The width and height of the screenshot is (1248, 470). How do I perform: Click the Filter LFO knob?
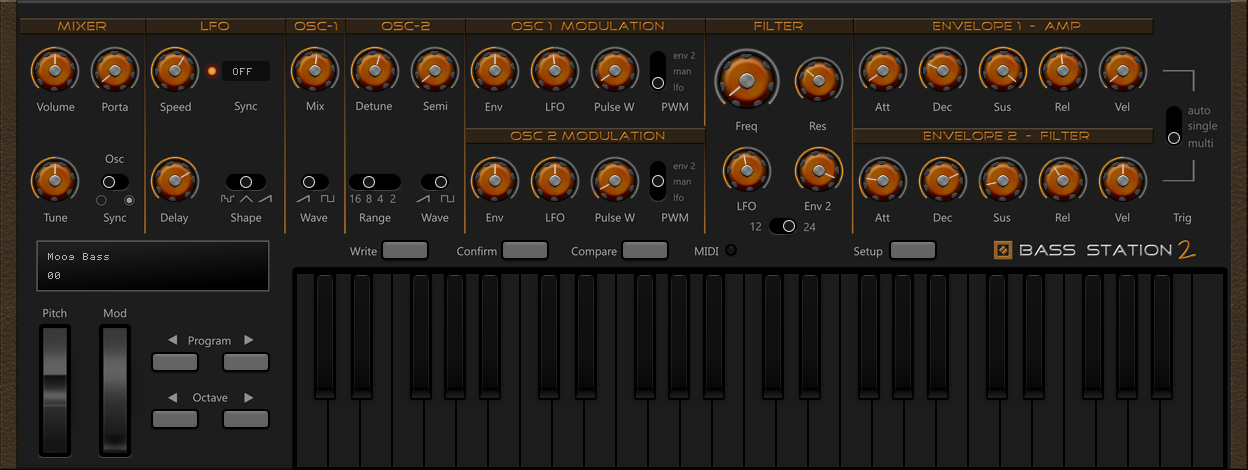coord(746,171)
